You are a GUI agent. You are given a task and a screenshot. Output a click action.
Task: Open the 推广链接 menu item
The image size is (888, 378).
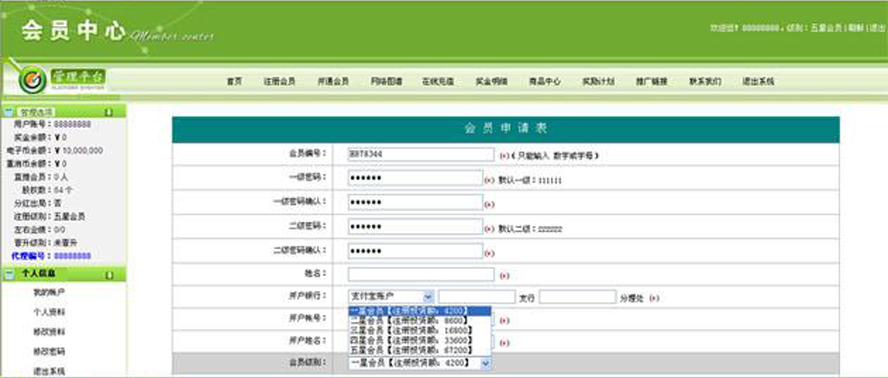click(x=651, y=82)
